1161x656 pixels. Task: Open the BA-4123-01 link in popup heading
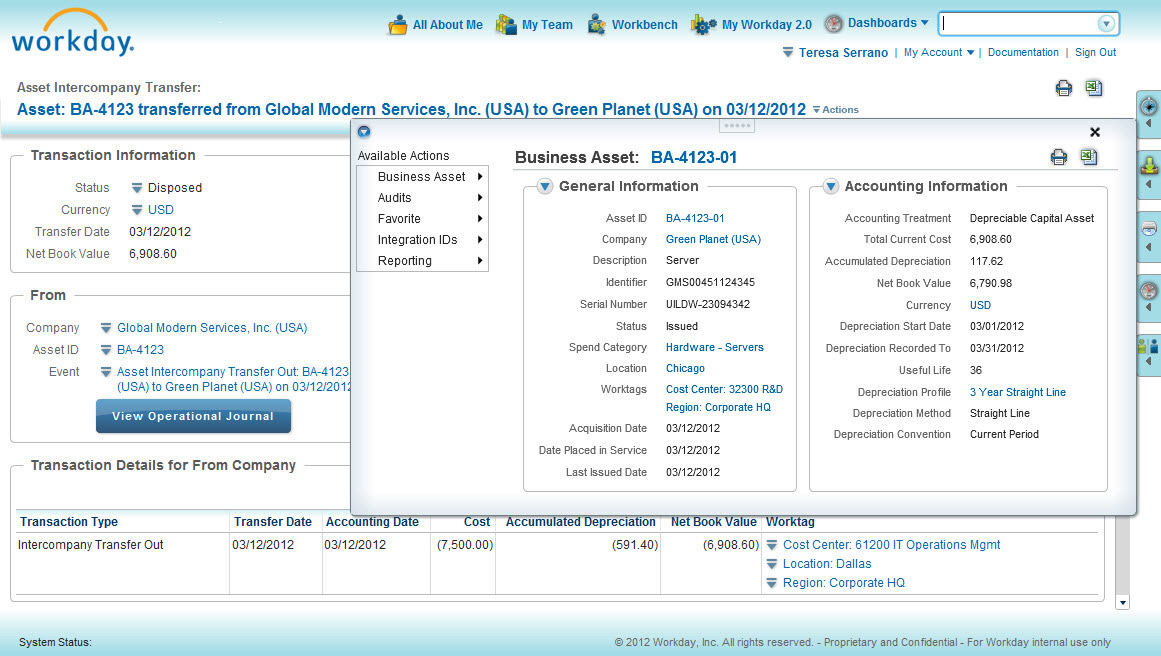tap(694, 158)
